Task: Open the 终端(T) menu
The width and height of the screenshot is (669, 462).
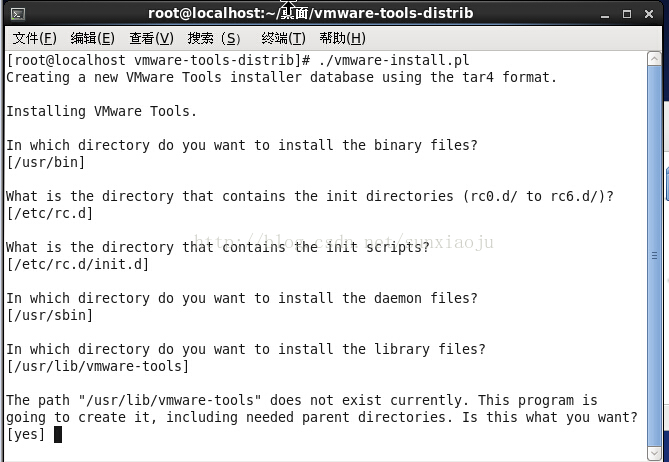Action: 283,38
